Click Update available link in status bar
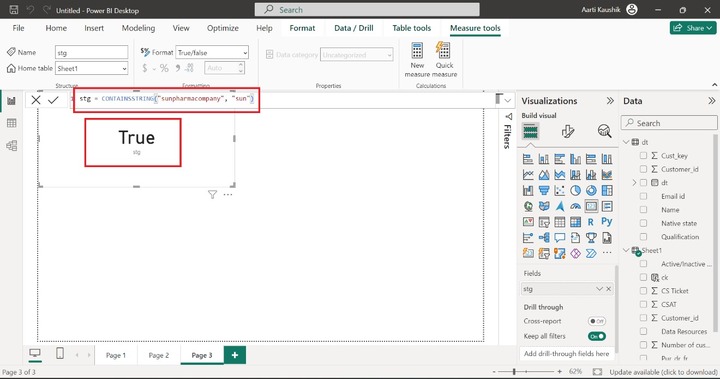Image resolution: width=720 pixels, height=379 pixels. coord(663,372)
